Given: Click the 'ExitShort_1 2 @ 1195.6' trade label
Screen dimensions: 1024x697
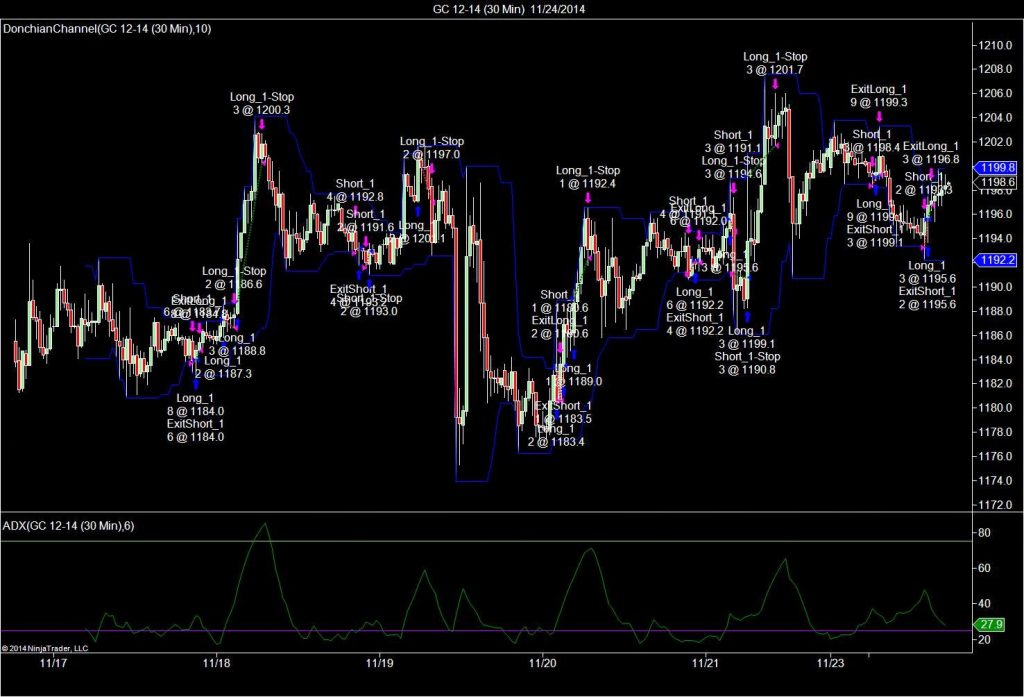Looking at the screenshot, I should (x=927, y=298).
